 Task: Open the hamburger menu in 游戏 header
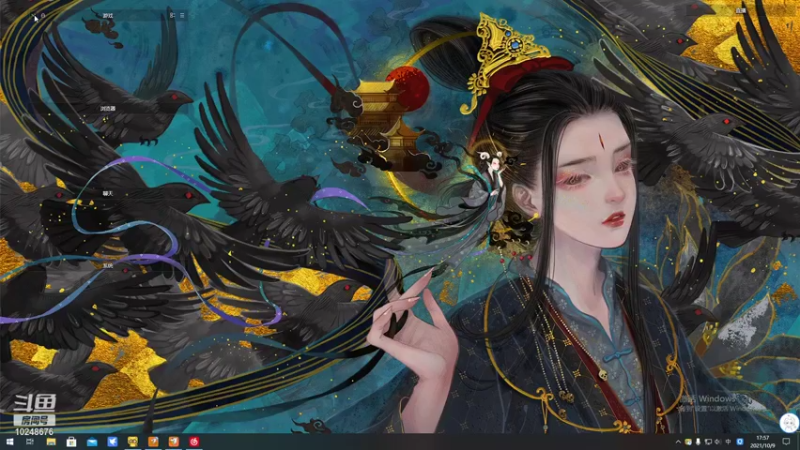point(182,16)
